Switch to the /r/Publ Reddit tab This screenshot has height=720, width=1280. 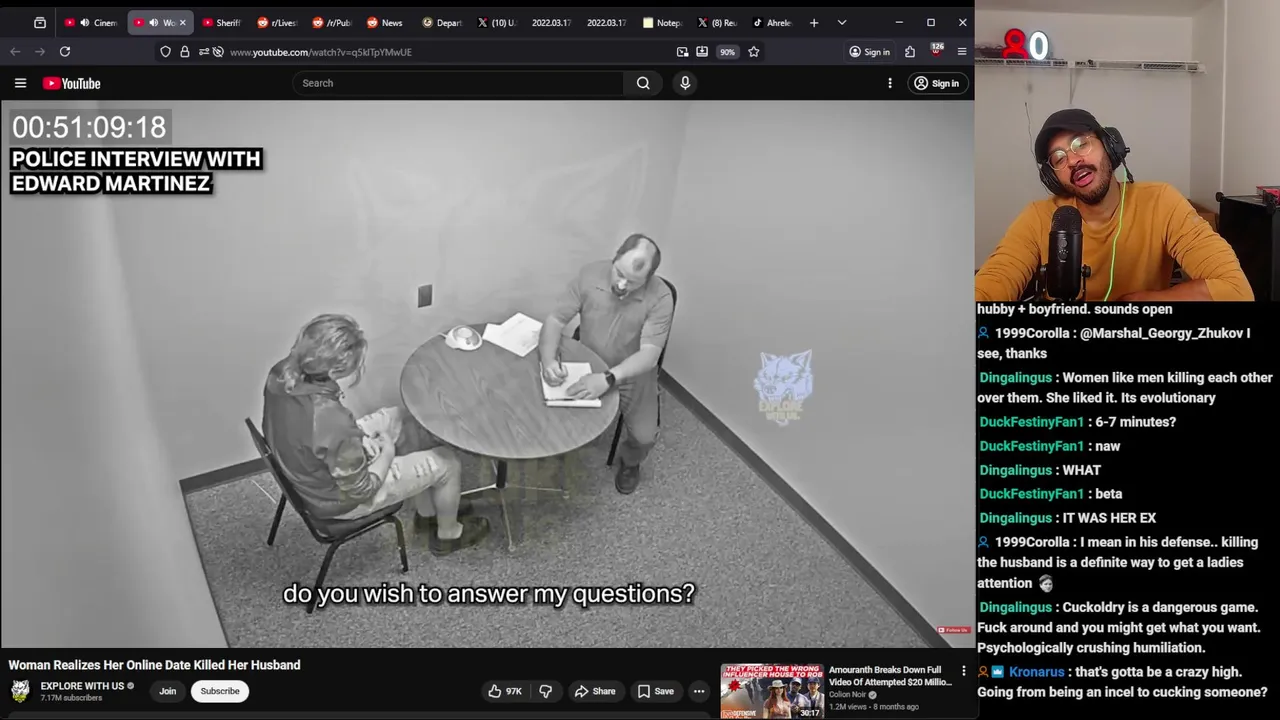tap(332, 22)
